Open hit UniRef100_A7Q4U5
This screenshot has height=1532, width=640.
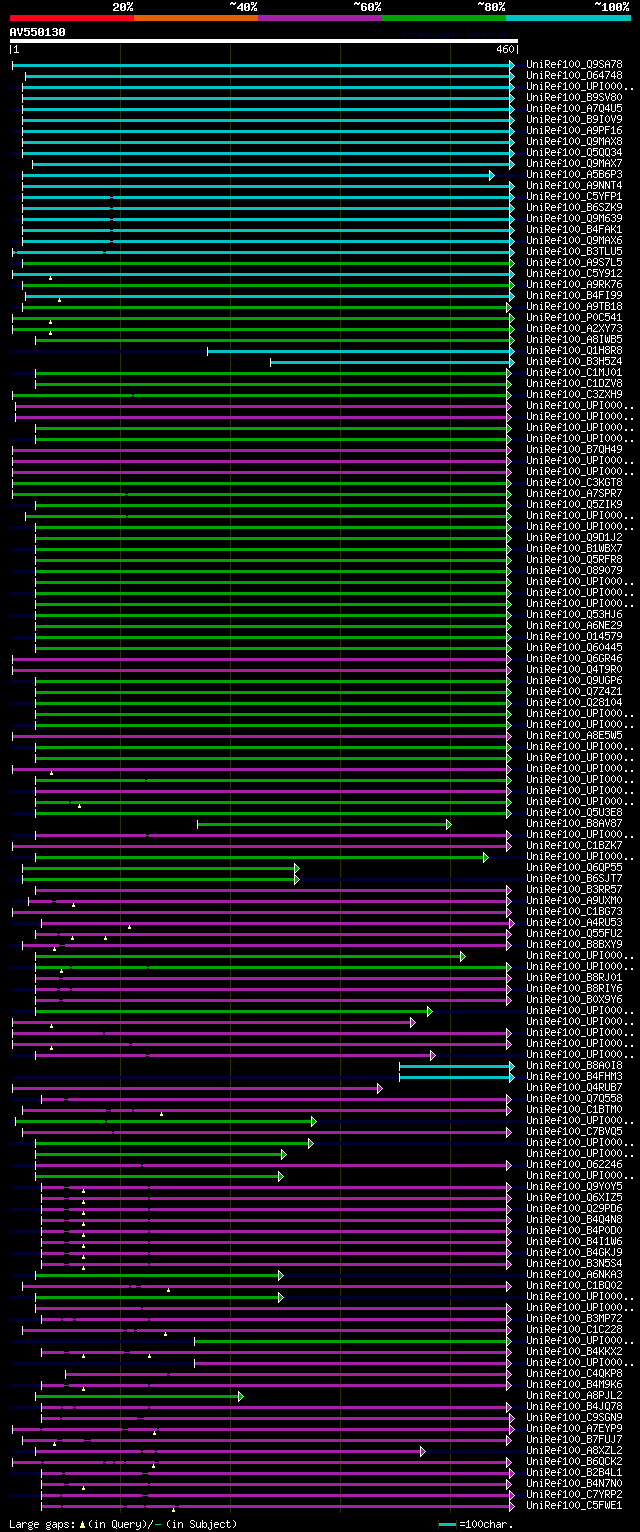(574, 108)
